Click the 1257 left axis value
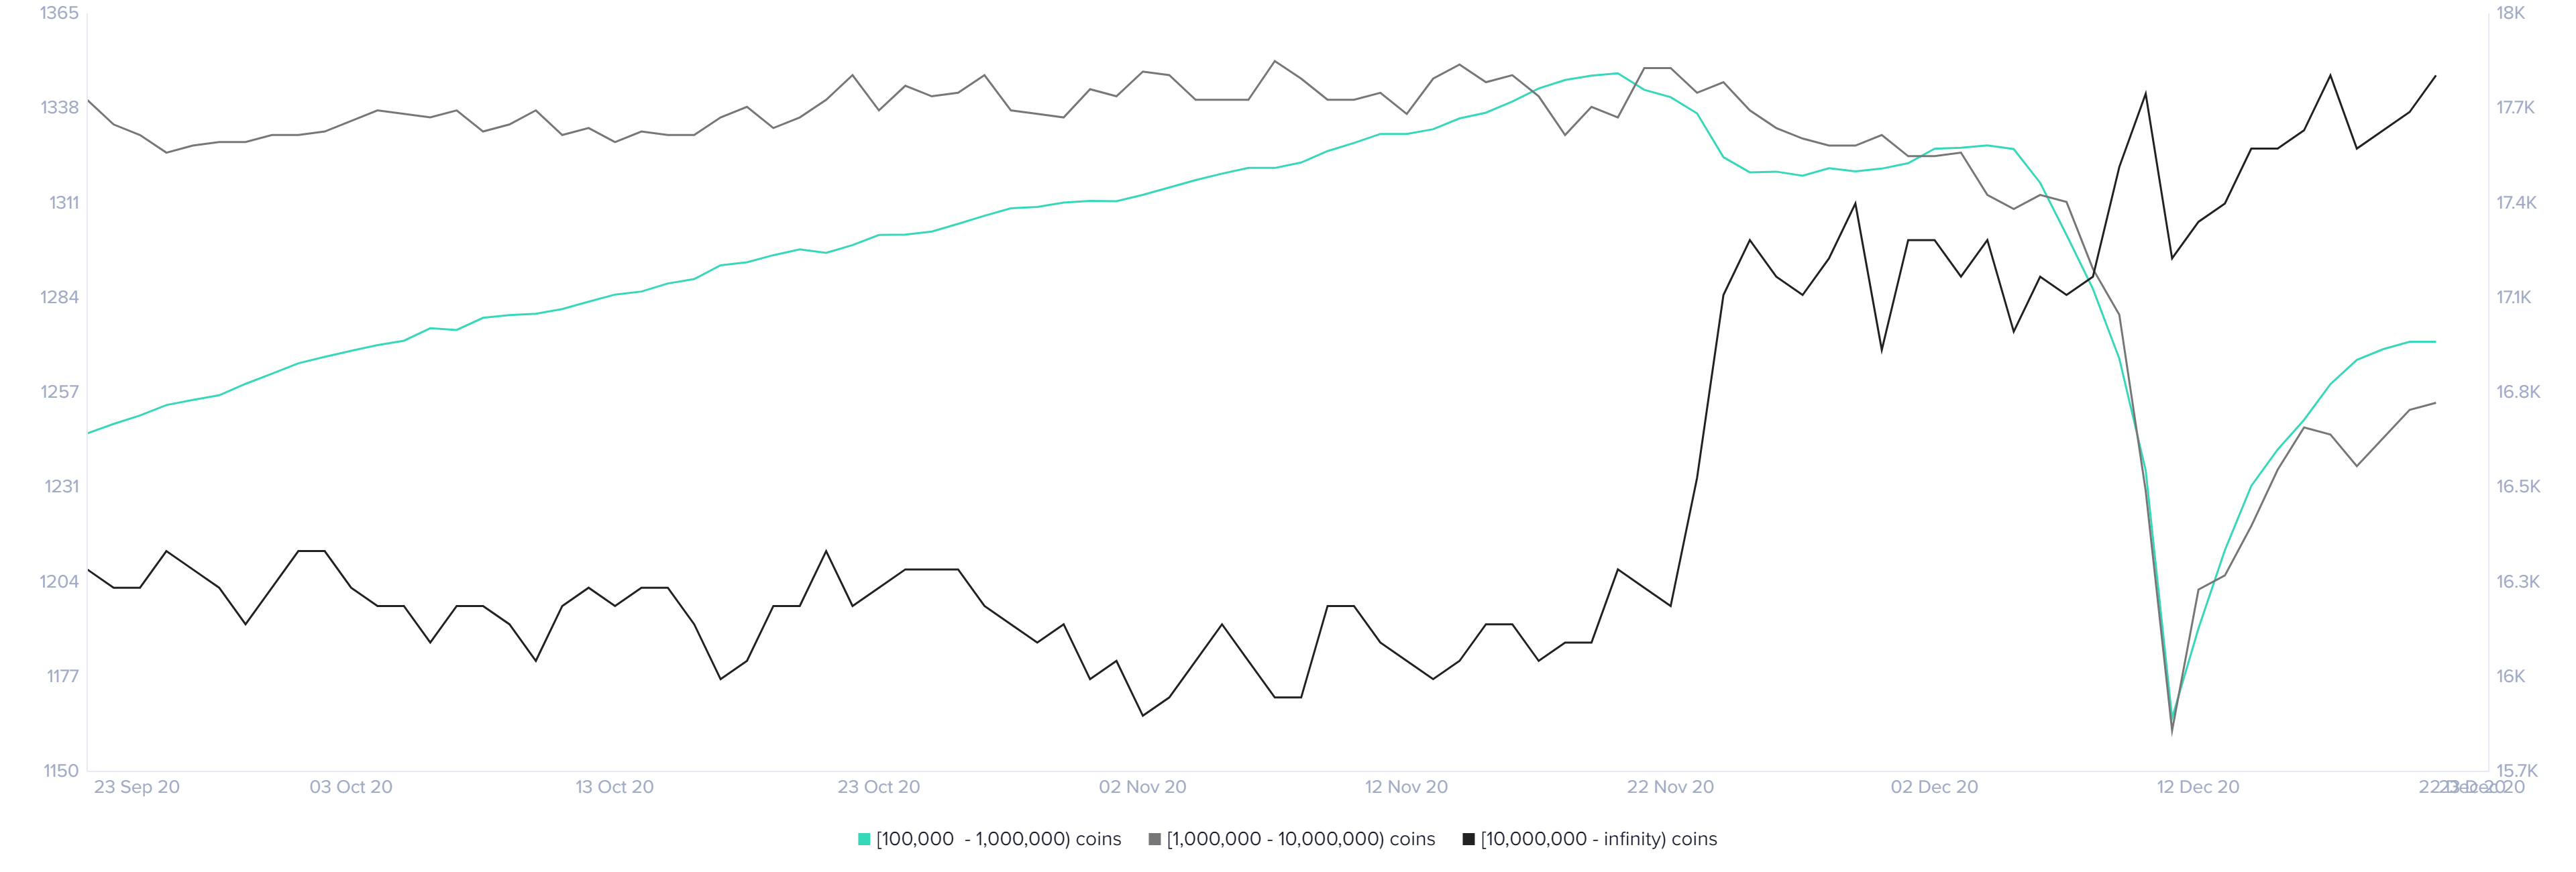This screenshot has height=872, width=2576. click(59, 392)
